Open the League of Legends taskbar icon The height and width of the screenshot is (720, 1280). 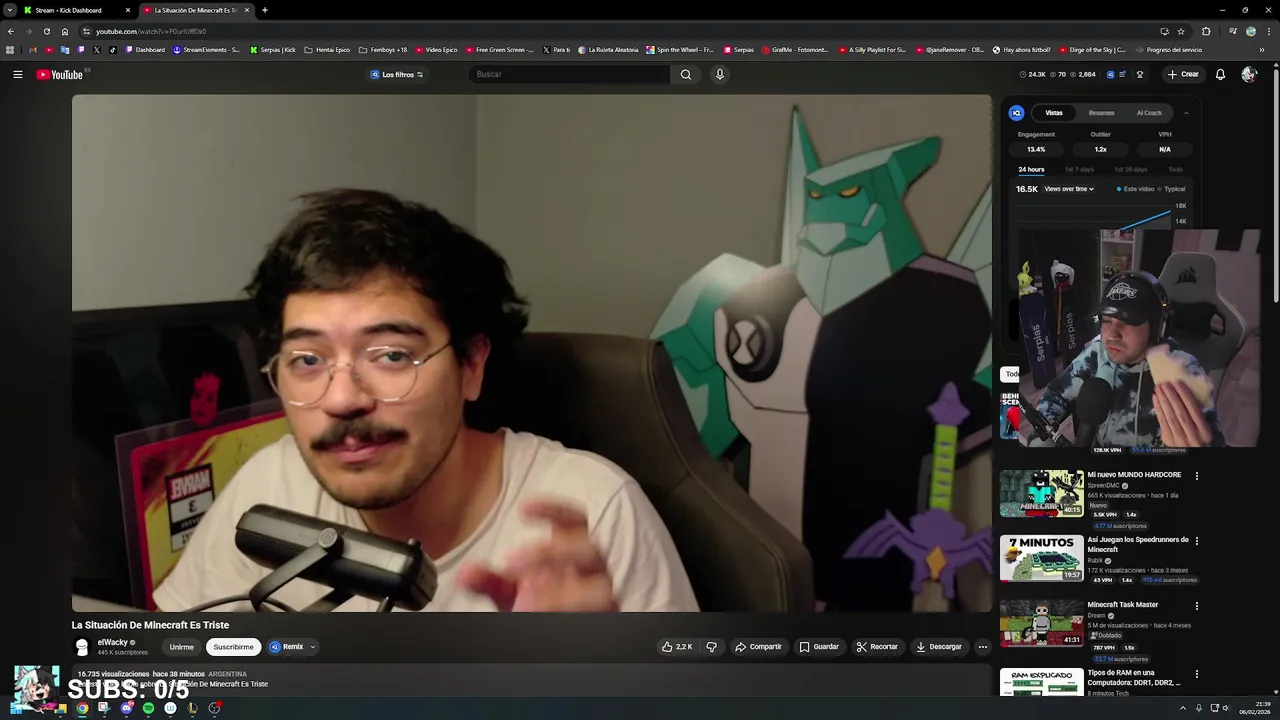click(x=192, y=708)
